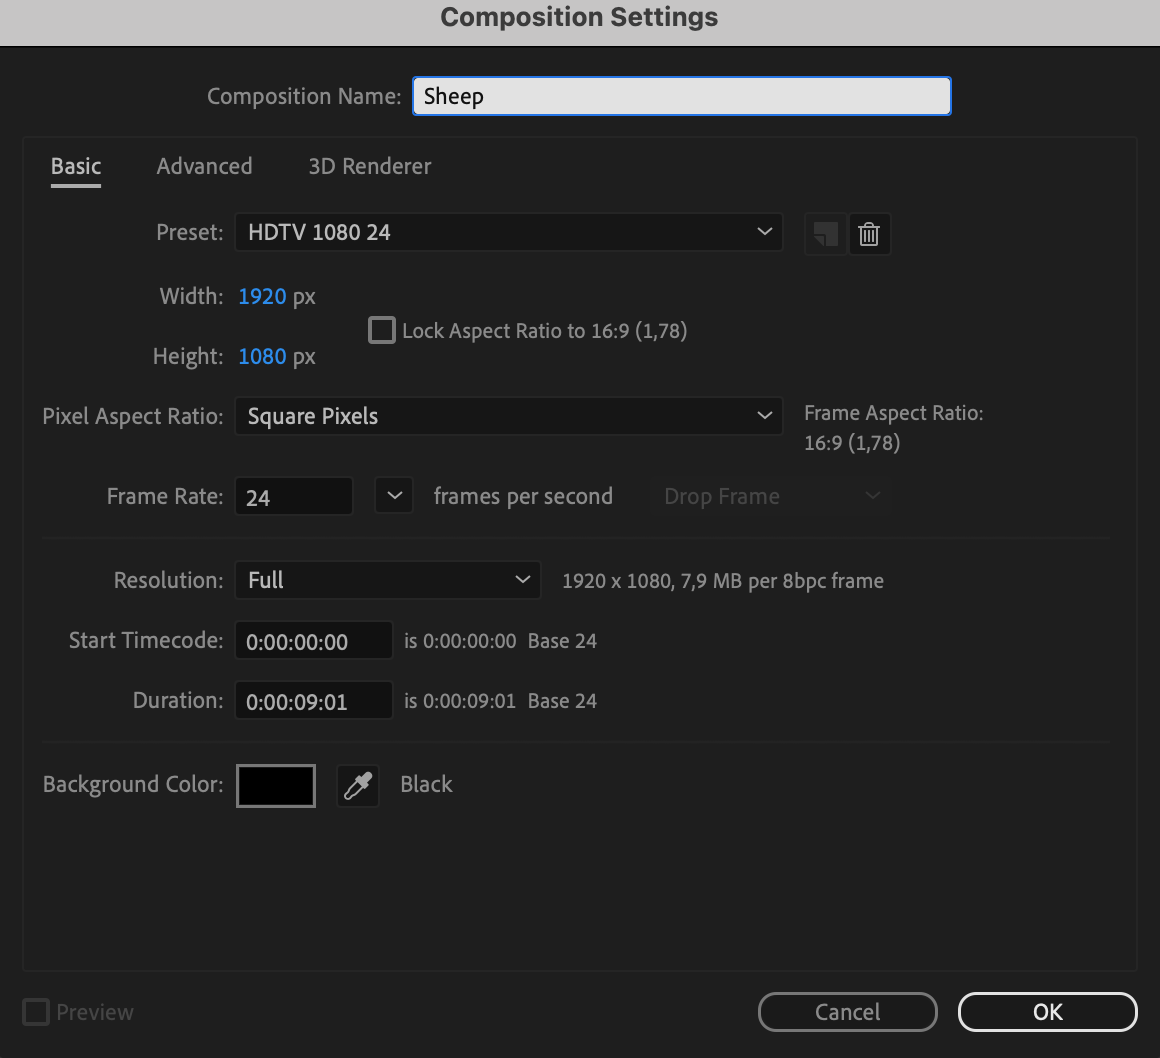Screen dimensions: 1160x1058
Task: Click the Duration timecode field
Action: 313,701
